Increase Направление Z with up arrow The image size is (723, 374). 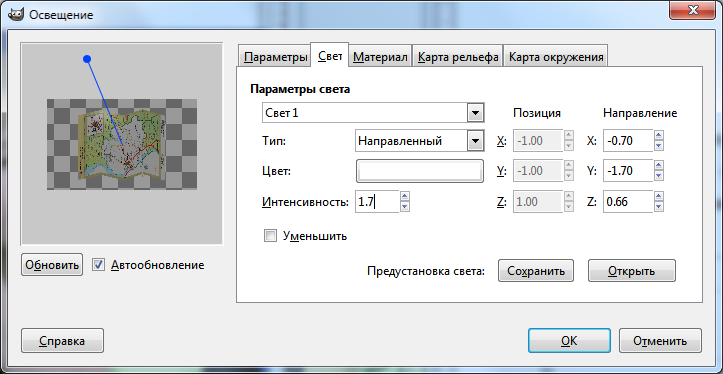(x=659, y=196)
